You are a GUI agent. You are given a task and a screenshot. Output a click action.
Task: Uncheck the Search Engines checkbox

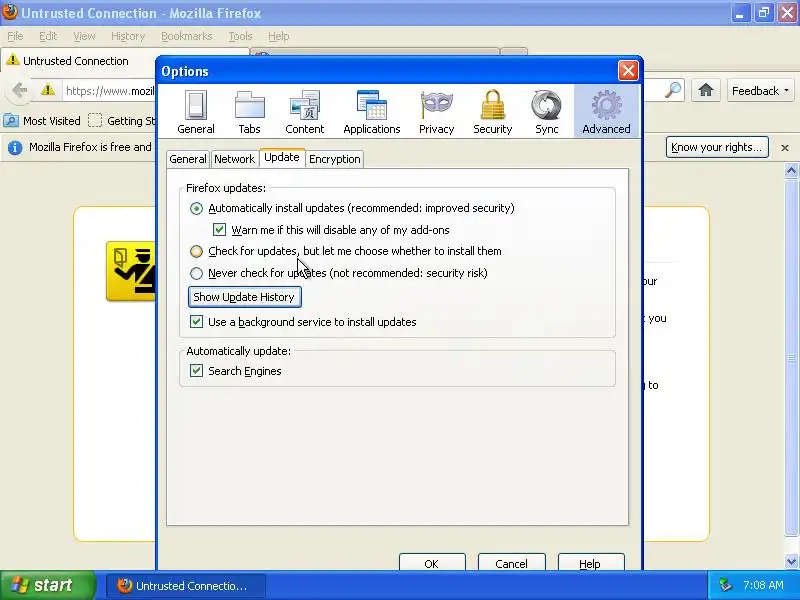pyautogui.click(x=196, y=370)
